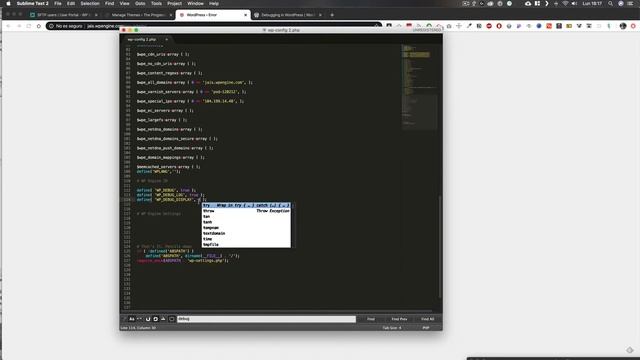640x360 pixels.
Task: Open the Window menu
Action: tap(195, 3)
